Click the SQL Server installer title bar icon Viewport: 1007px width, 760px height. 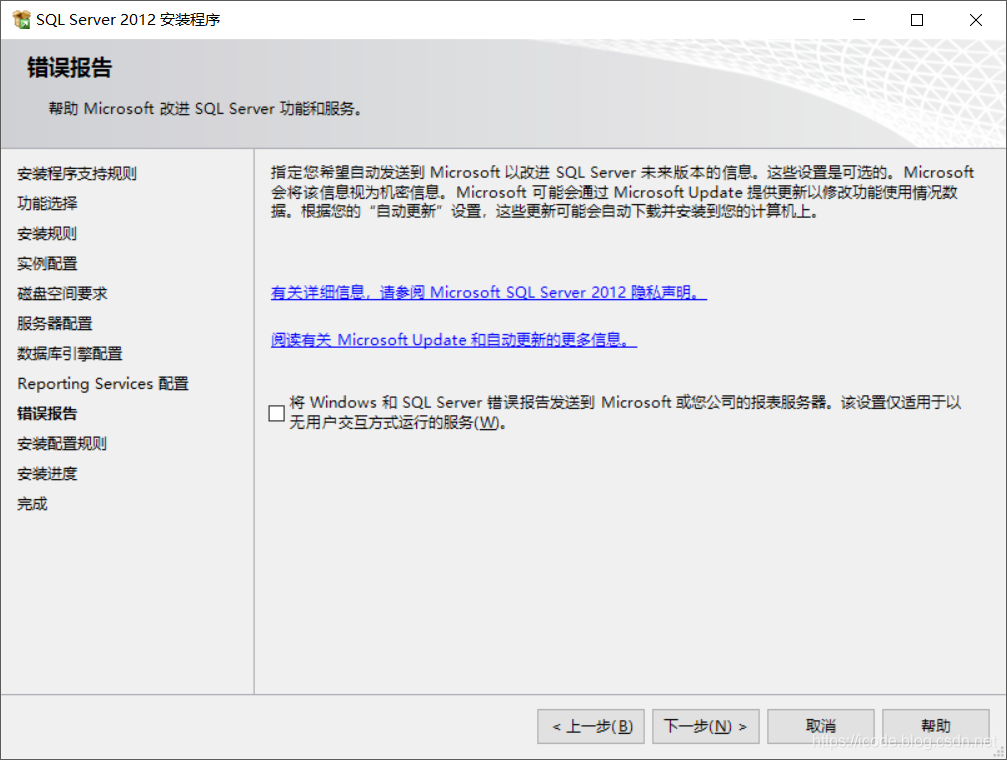(21, 20)
